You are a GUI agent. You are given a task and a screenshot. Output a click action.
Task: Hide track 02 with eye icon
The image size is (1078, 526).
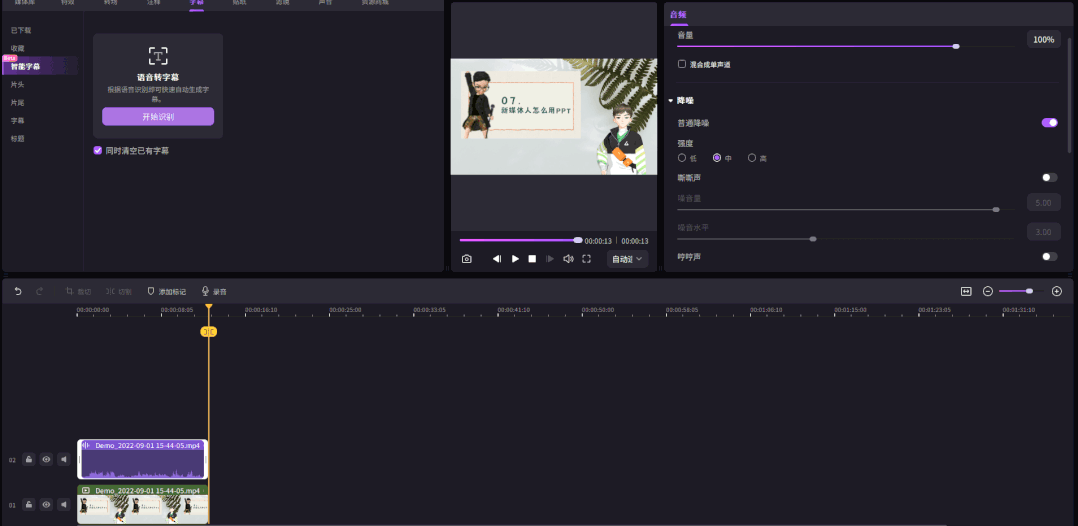46,459
